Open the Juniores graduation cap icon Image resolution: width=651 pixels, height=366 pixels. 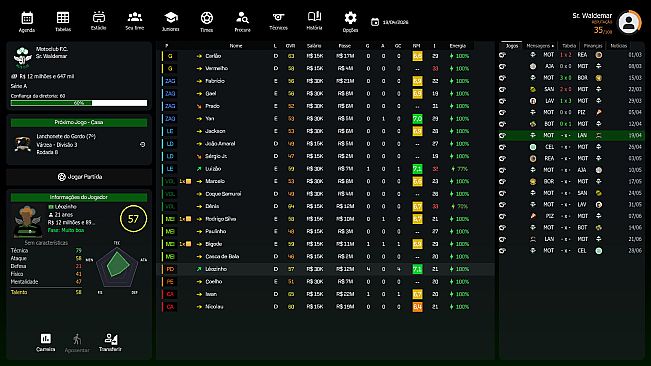point(171,17)
